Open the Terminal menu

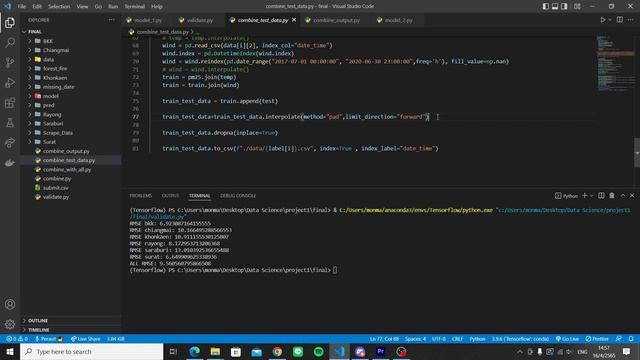point(134,6)
